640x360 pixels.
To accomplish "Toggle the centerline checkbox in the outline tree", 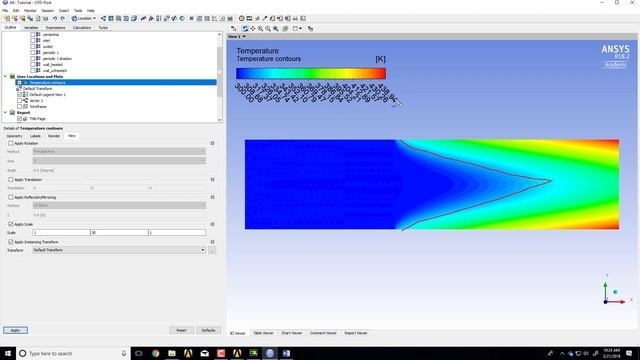I will [x=33, y=35].
